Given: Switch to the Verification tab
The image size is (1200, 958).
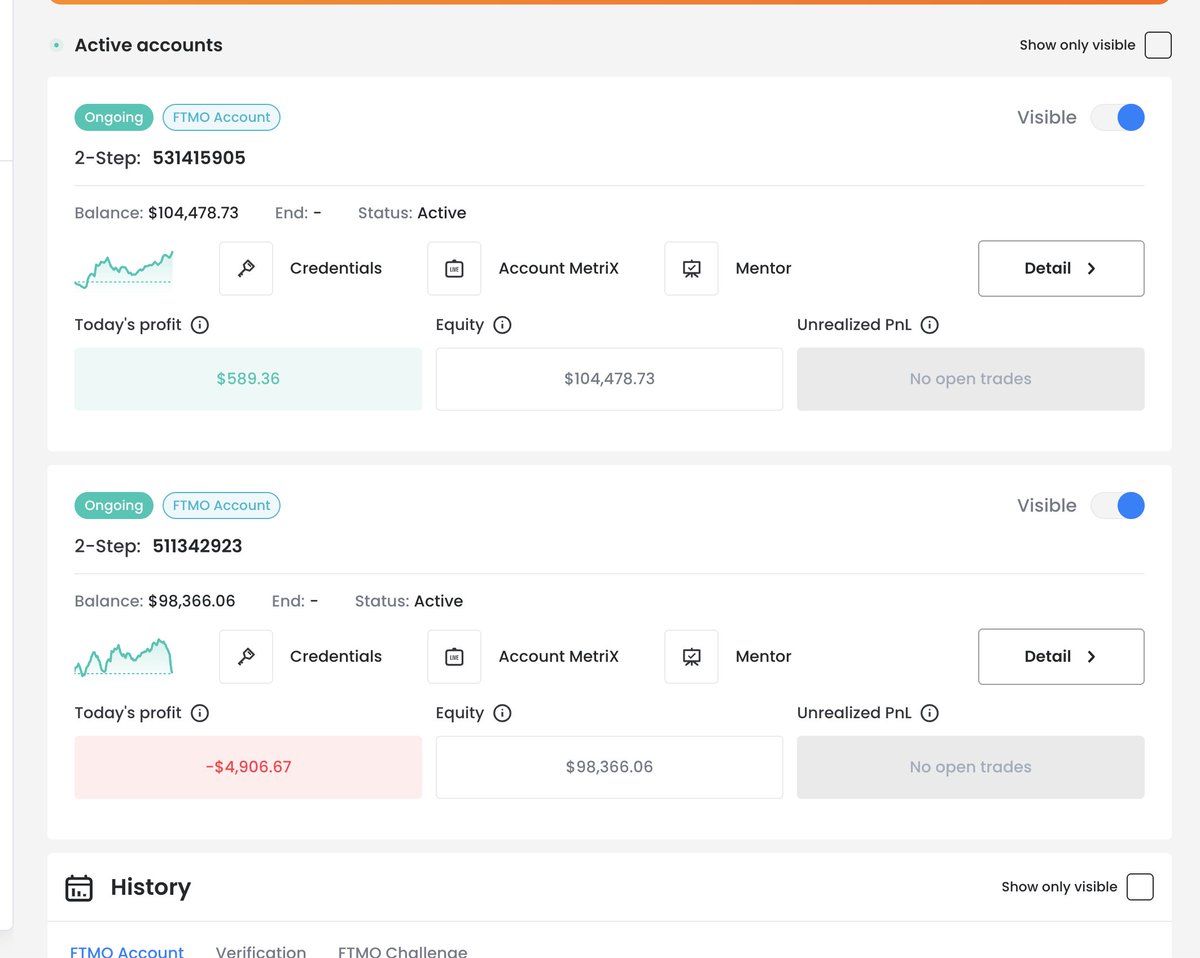Looking at the screenshot, I should 261,951.
